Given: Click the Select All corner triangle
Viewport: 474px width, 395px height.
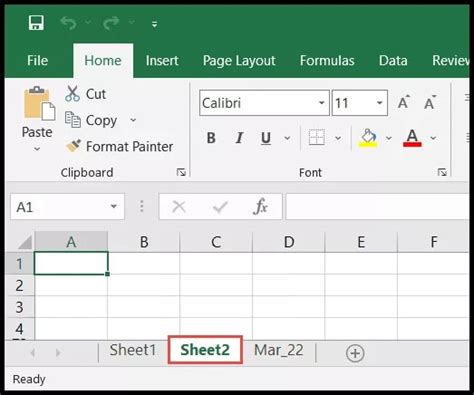Looking at the screenshot, I should (x=25, y=242).
